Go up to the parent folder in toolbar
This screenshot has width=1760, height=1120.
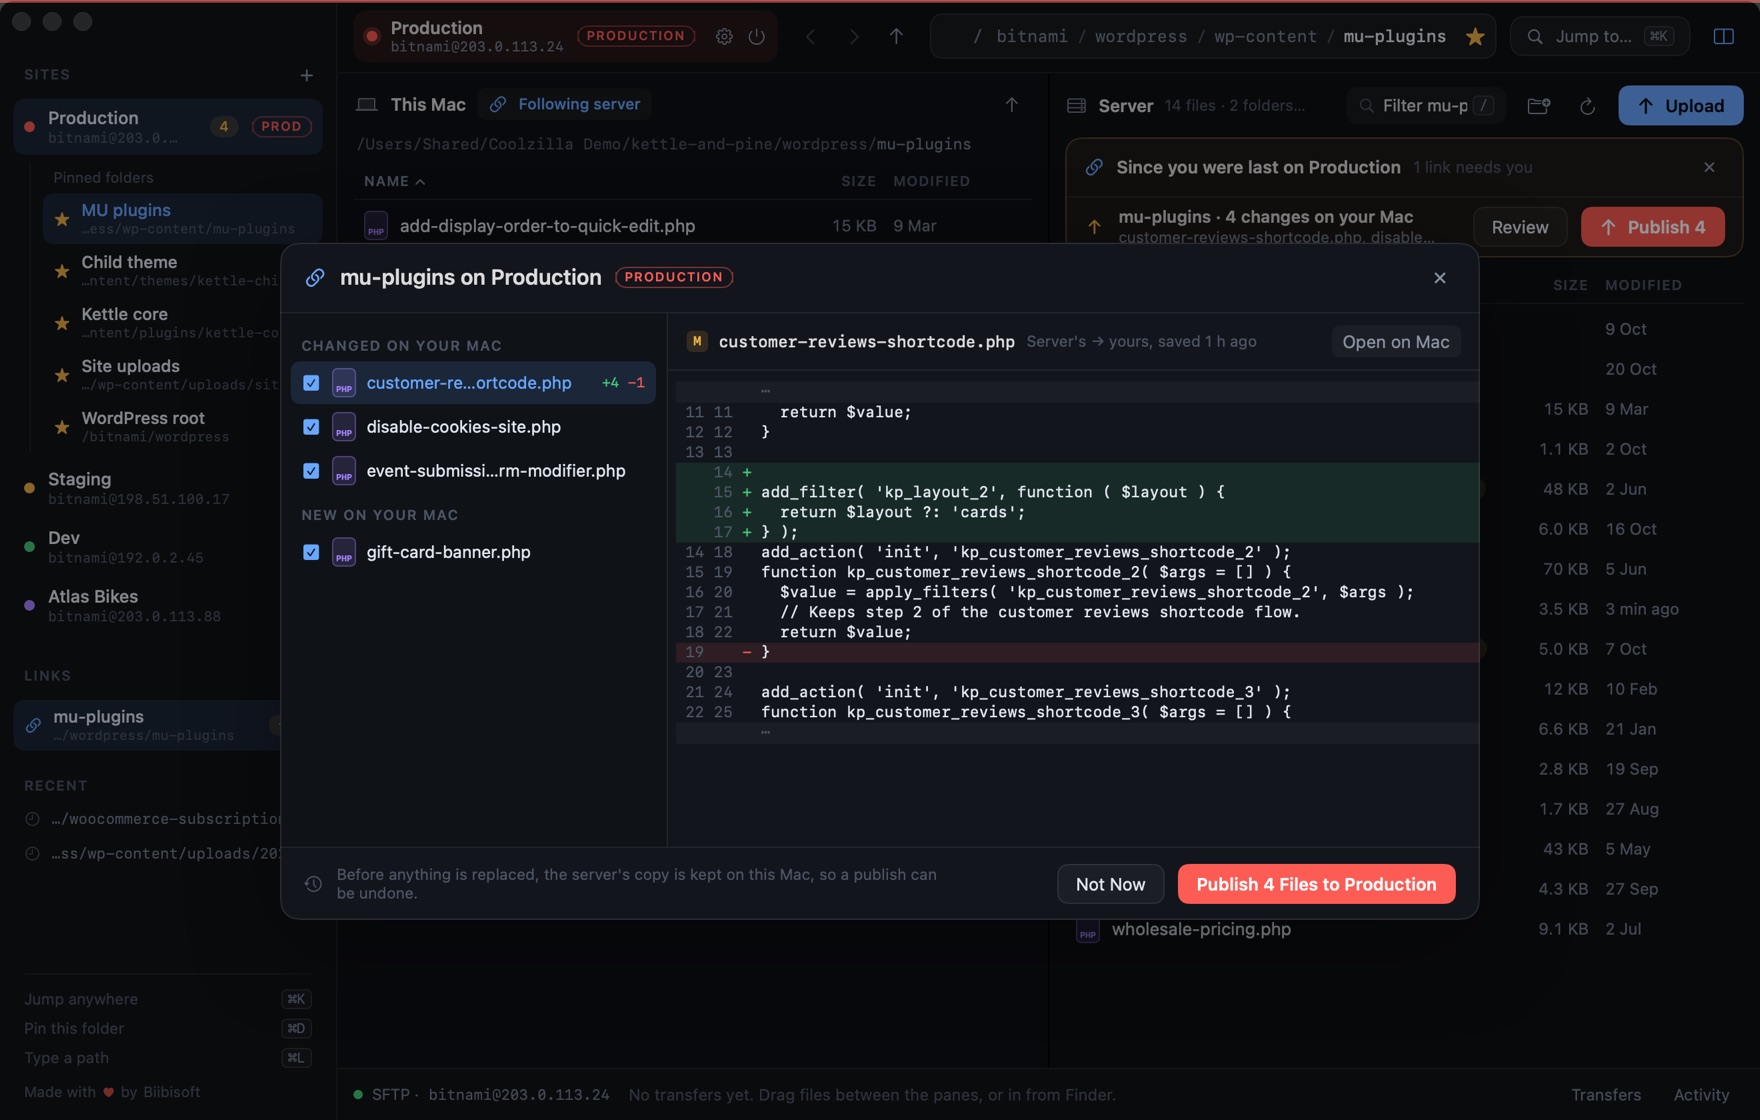point(896,36)
